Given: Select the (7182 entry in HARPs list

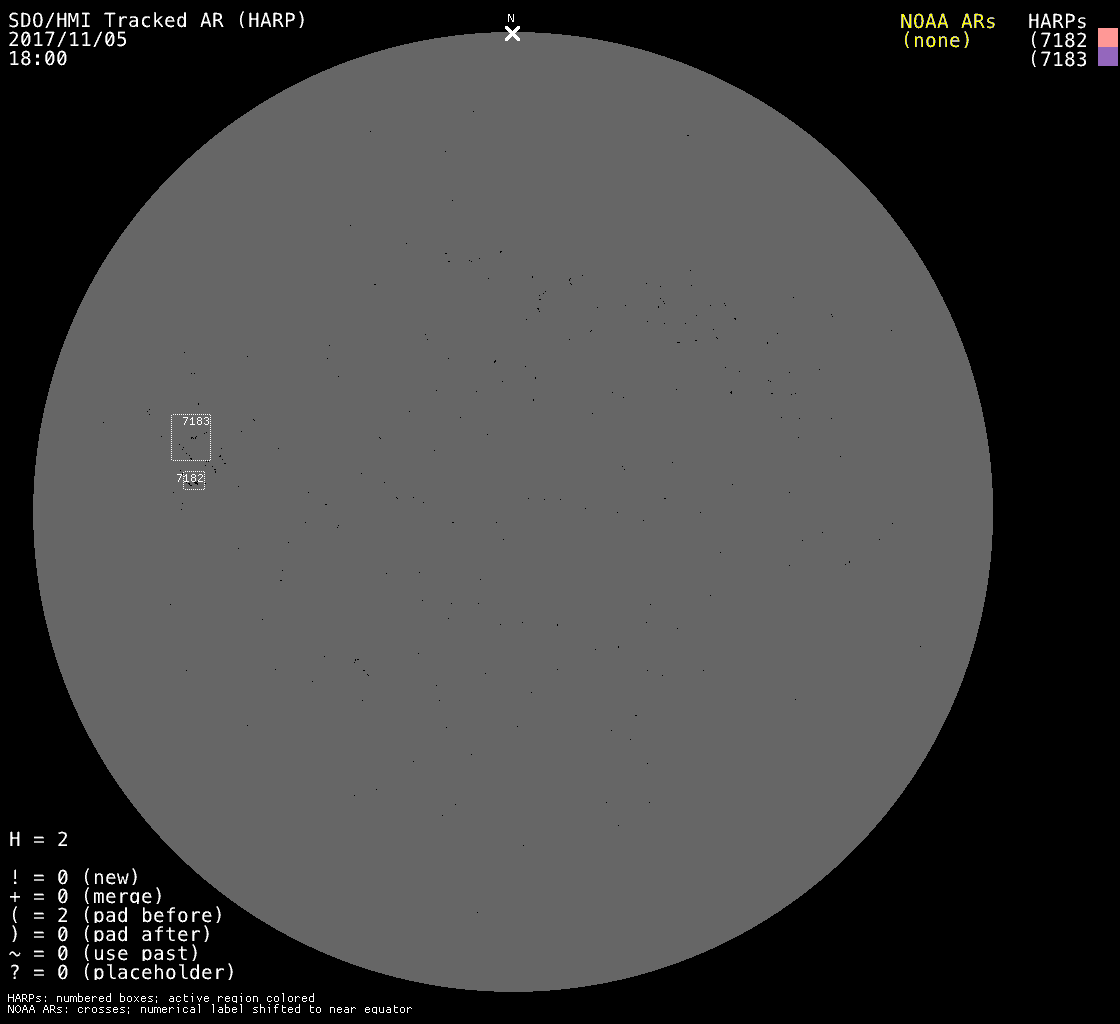Looking at the screenshot, I should [1058, 40].
